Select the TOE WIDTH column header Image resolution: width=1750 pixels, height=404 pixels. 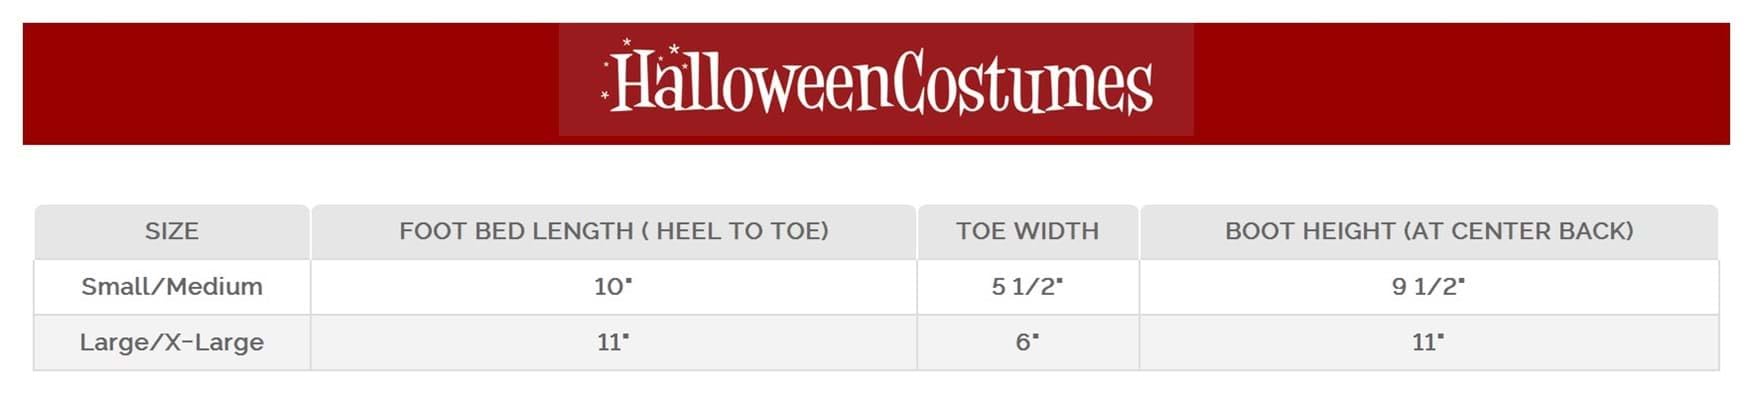(x=1027, y=231)
